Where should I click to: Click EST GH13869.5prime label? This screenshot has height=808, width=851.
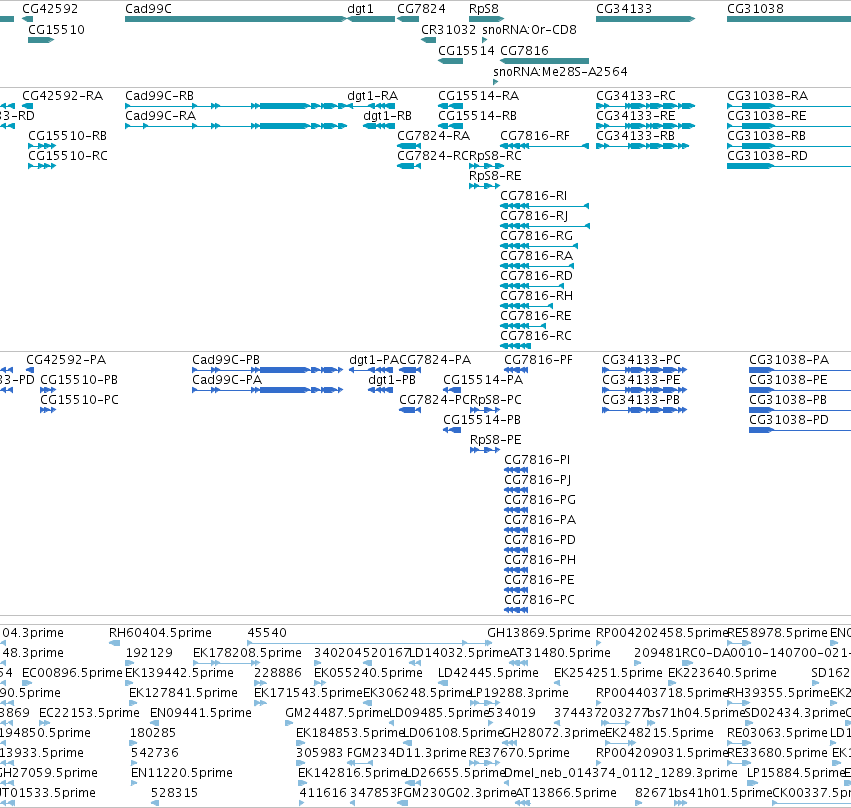pyautogui.click(x=538, y=633)
